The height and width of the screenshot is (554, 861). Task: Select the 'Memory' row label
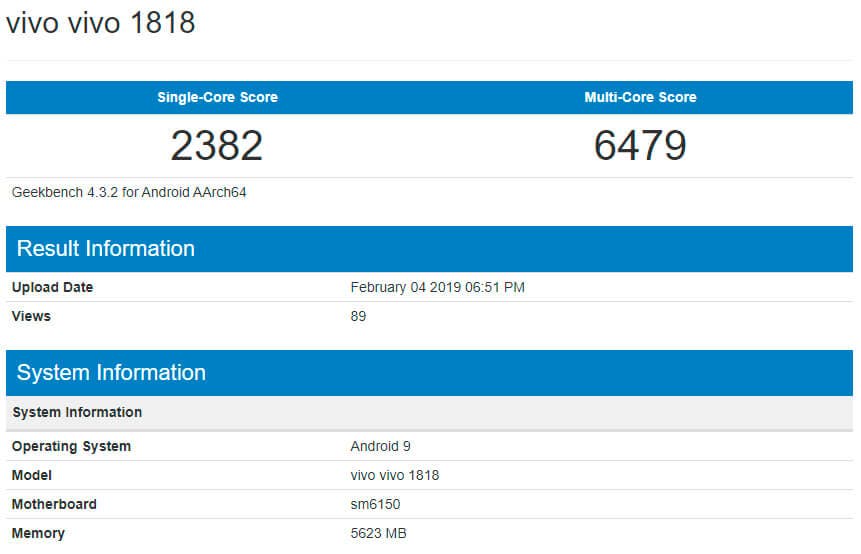click(38, 533)
